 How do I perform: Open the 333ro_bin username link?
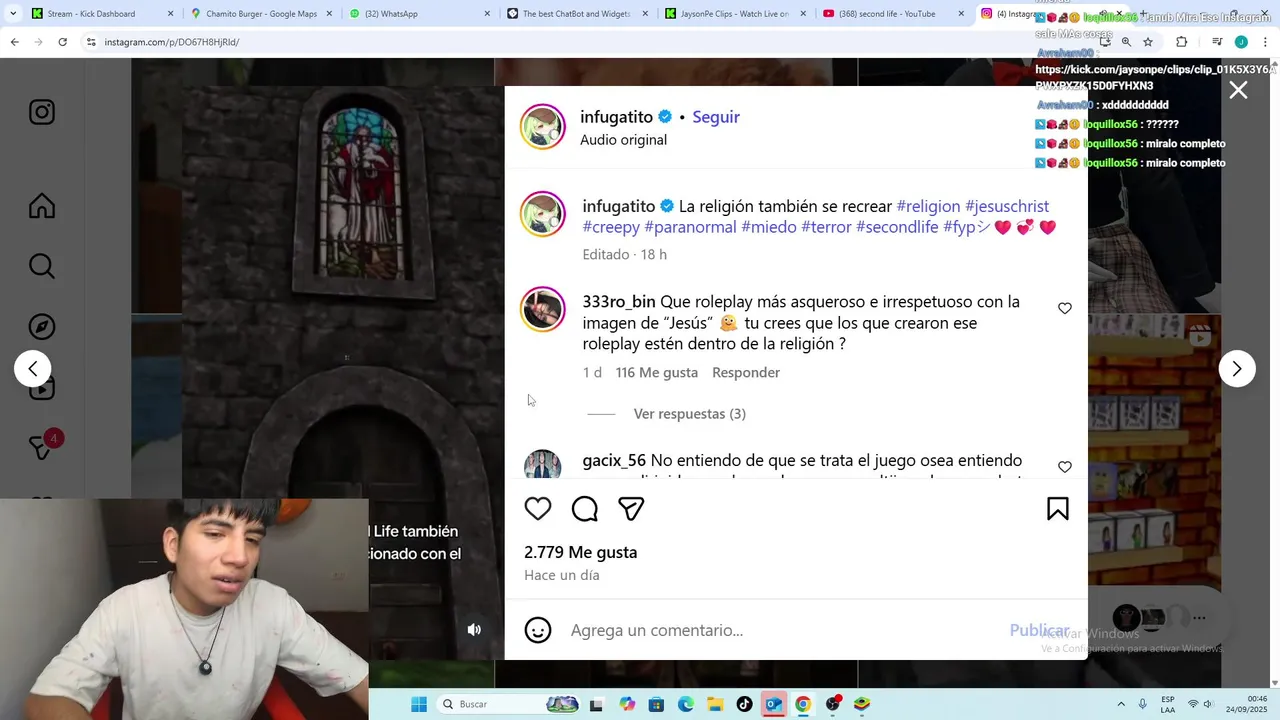click(619, 302)
